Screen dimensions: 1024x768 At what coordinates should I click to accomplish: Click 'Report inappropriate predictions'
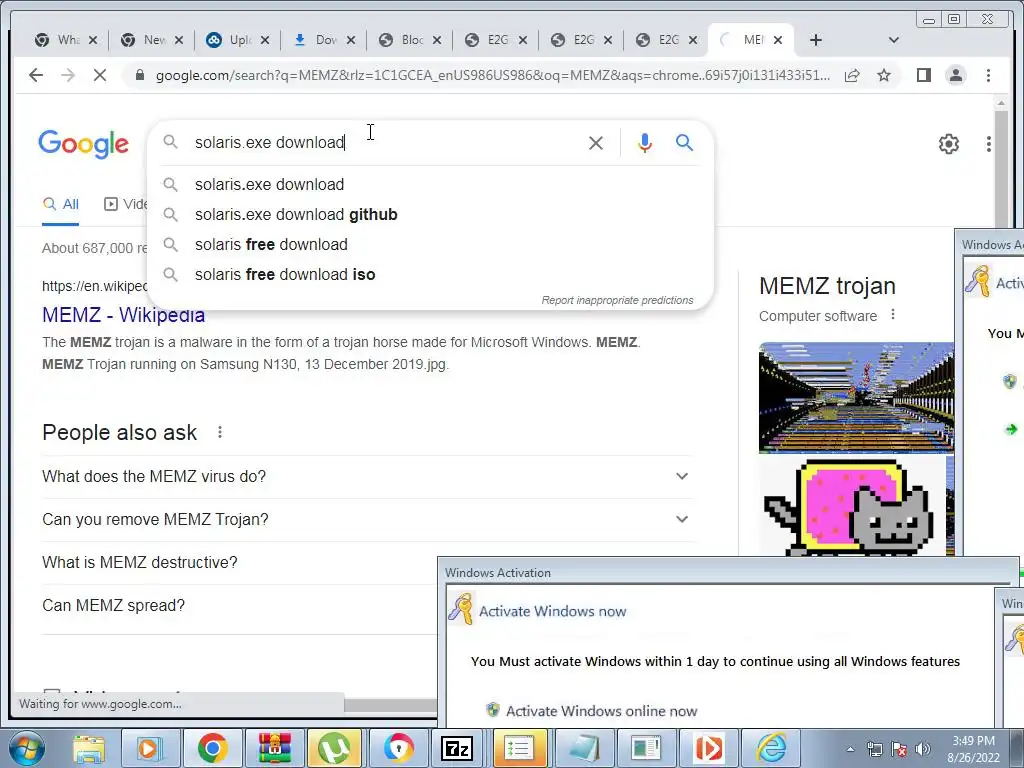coord(617,300)
